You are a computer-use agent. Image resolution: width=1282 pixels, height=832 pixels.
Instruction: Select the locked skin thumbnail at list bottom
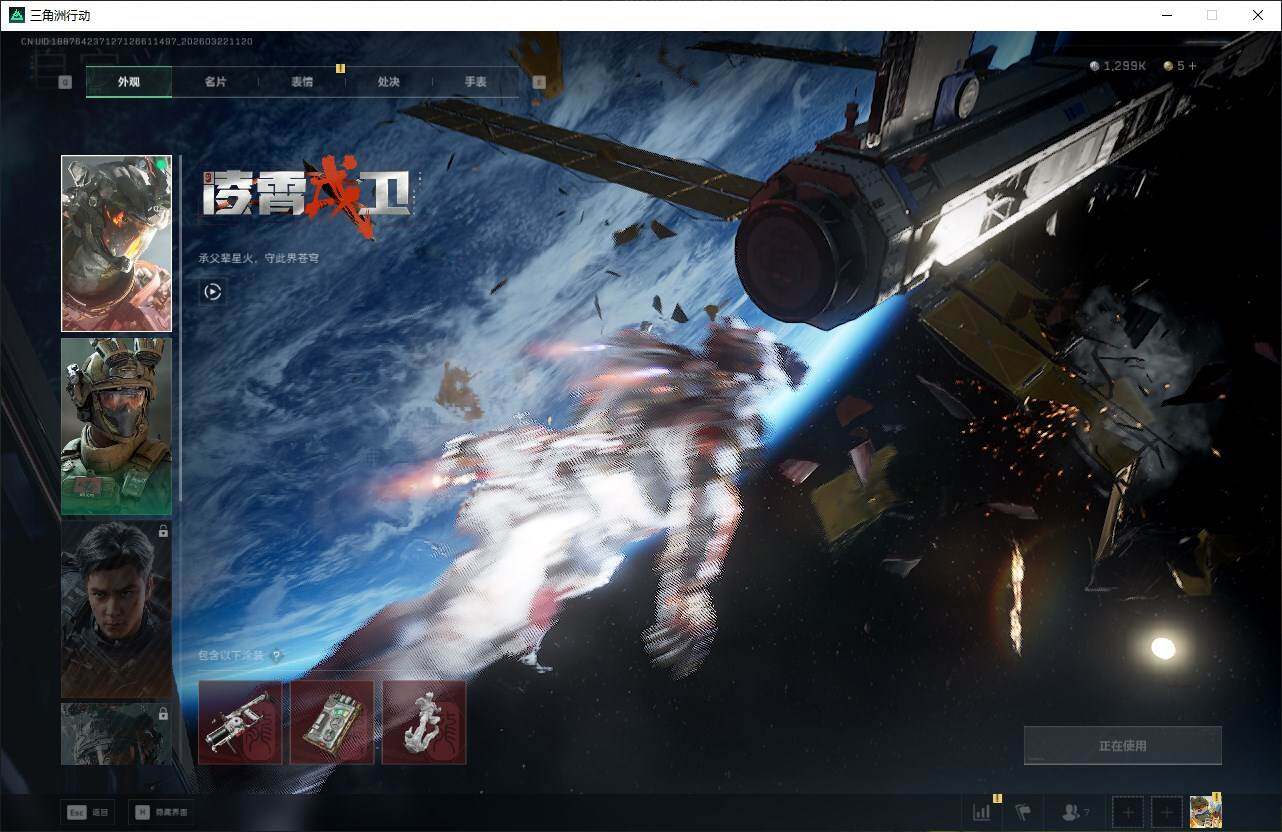[116, 734]
